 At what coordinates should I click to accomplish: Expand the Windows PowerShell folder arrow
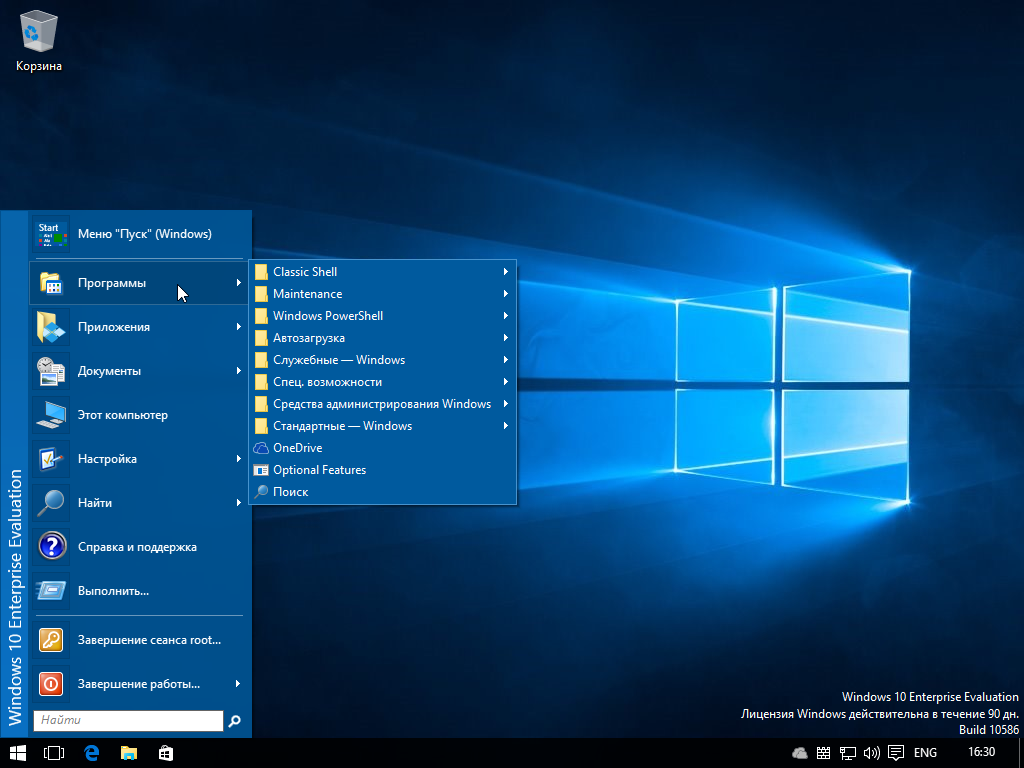505,315
